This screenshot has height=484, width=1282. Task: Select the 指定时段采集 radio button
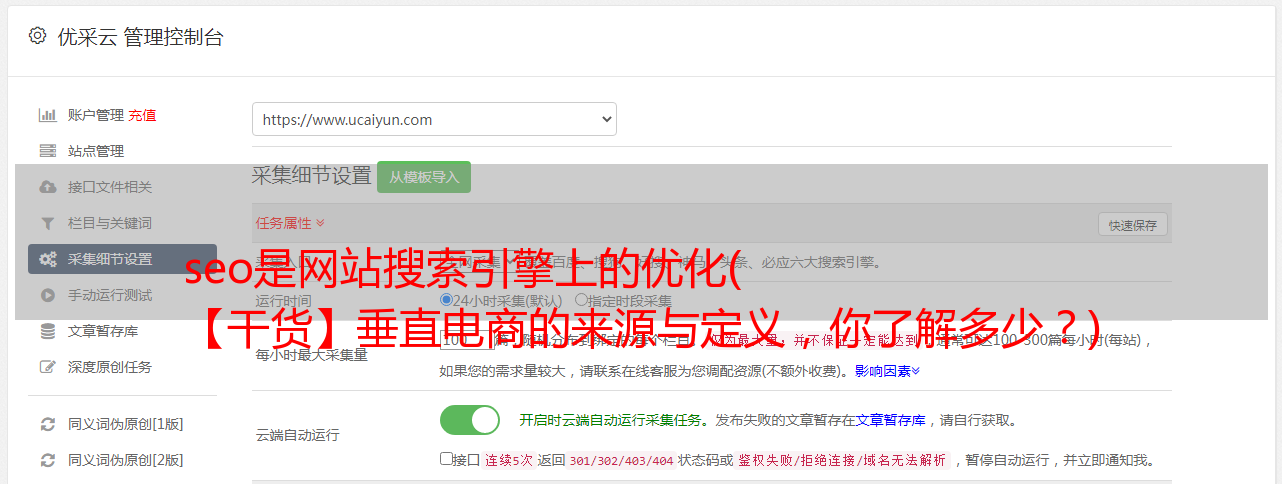581,299
